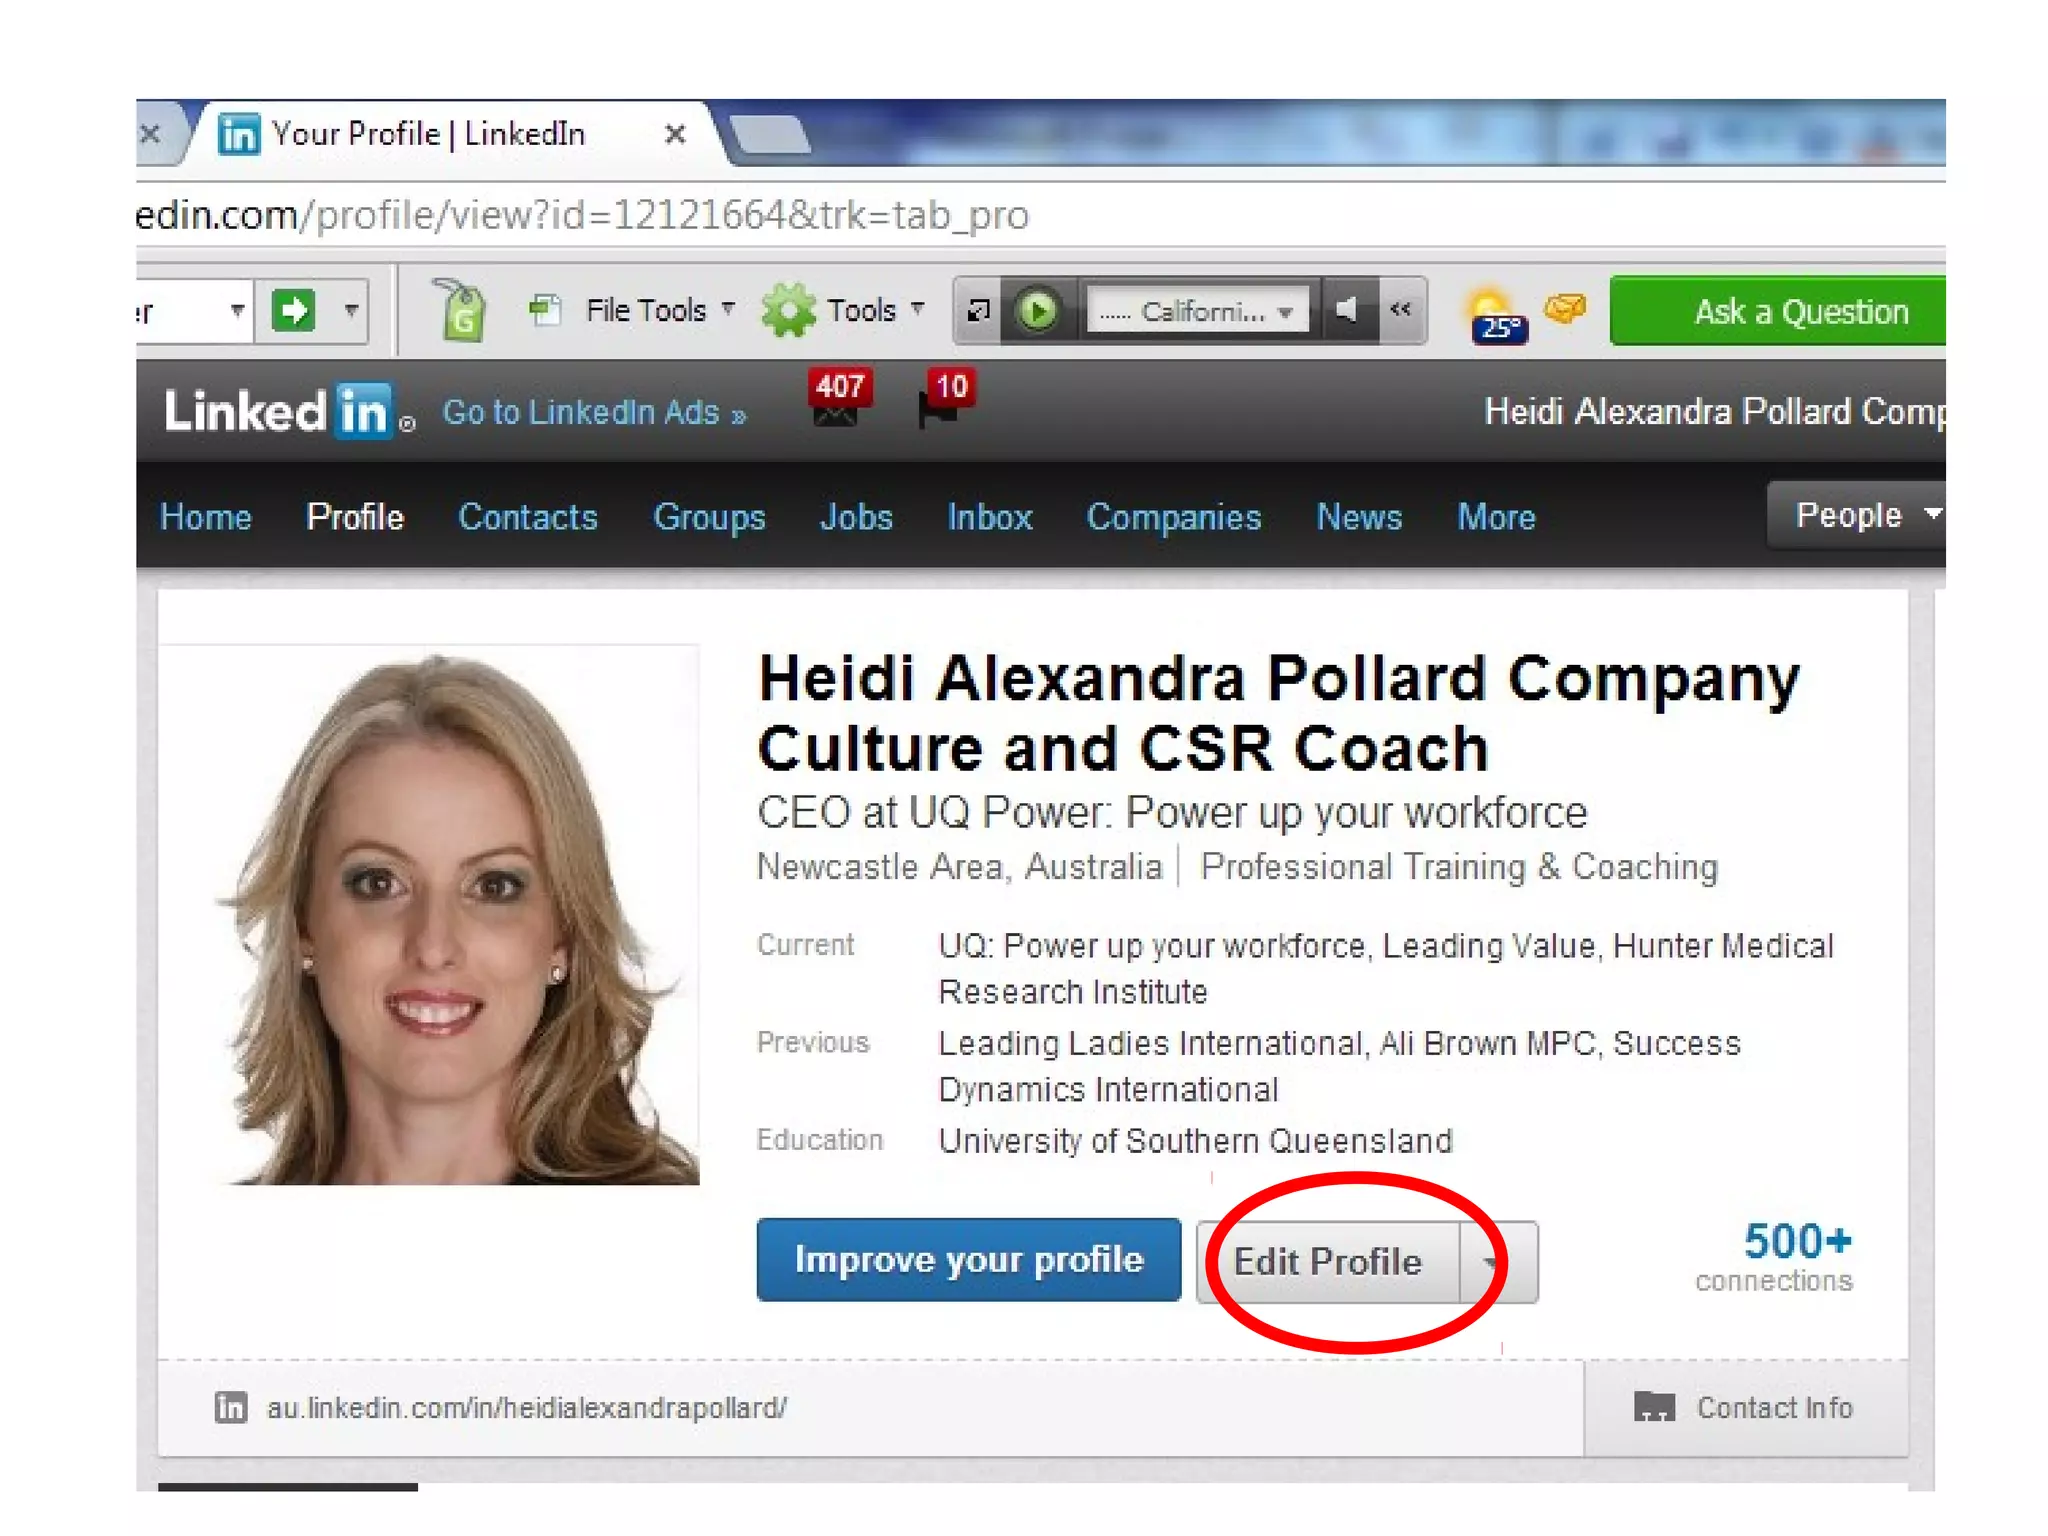Image resolution: width=2048 pixels, height=1536 pixels.
Task: Collapse player with double-arrow button
Action: pyautogui.click(x=1401, y=311)
